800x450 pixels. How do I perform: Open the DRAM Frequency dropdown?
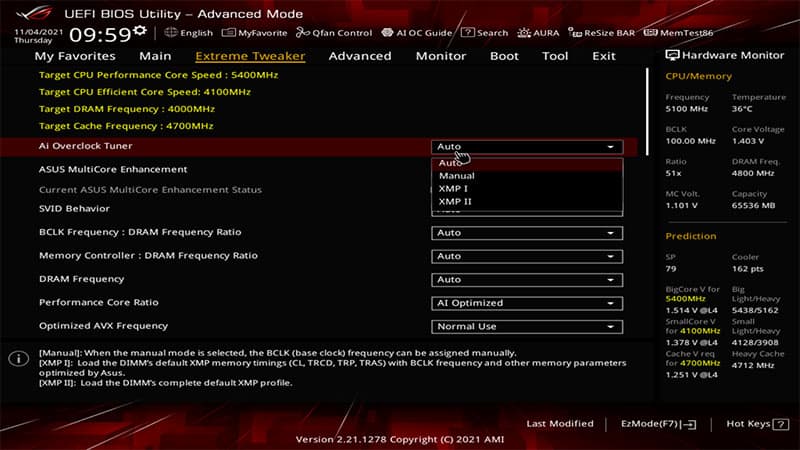(x=527, y=280)
